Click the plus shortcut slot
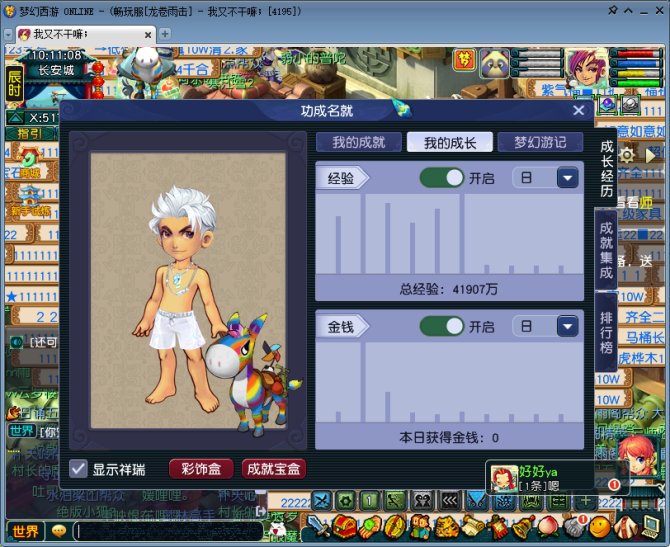670x547 pixels. tap(585, 500)
